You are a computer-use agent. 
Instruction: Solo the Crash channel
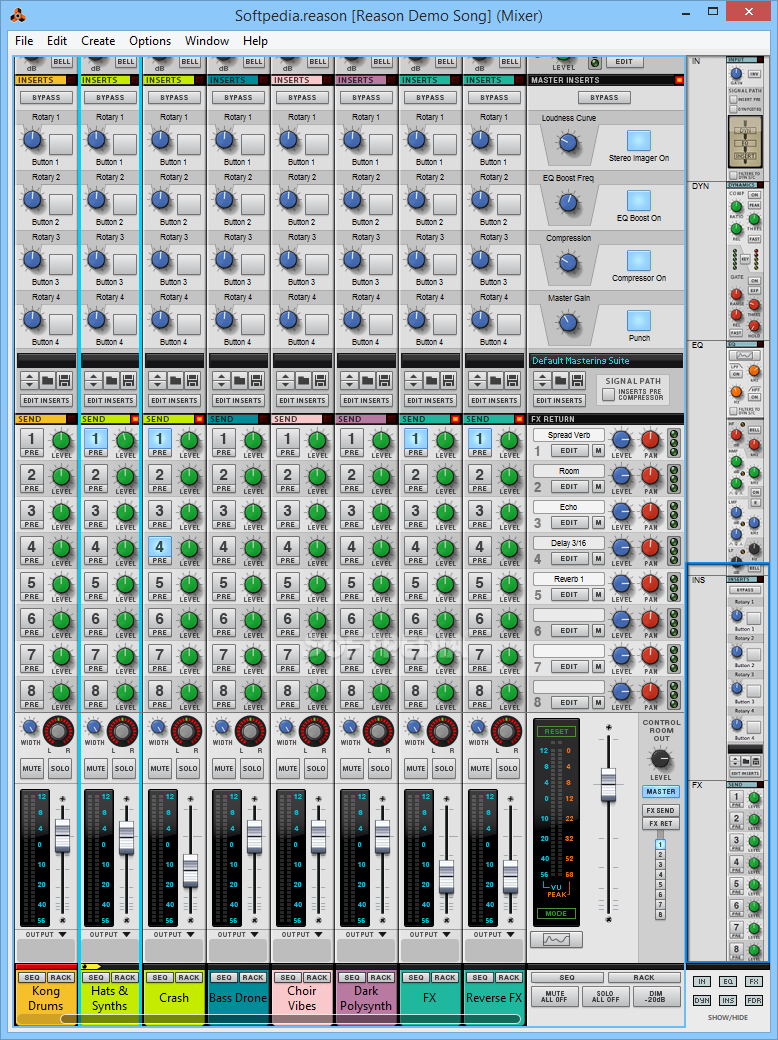(x=188, y=769)
